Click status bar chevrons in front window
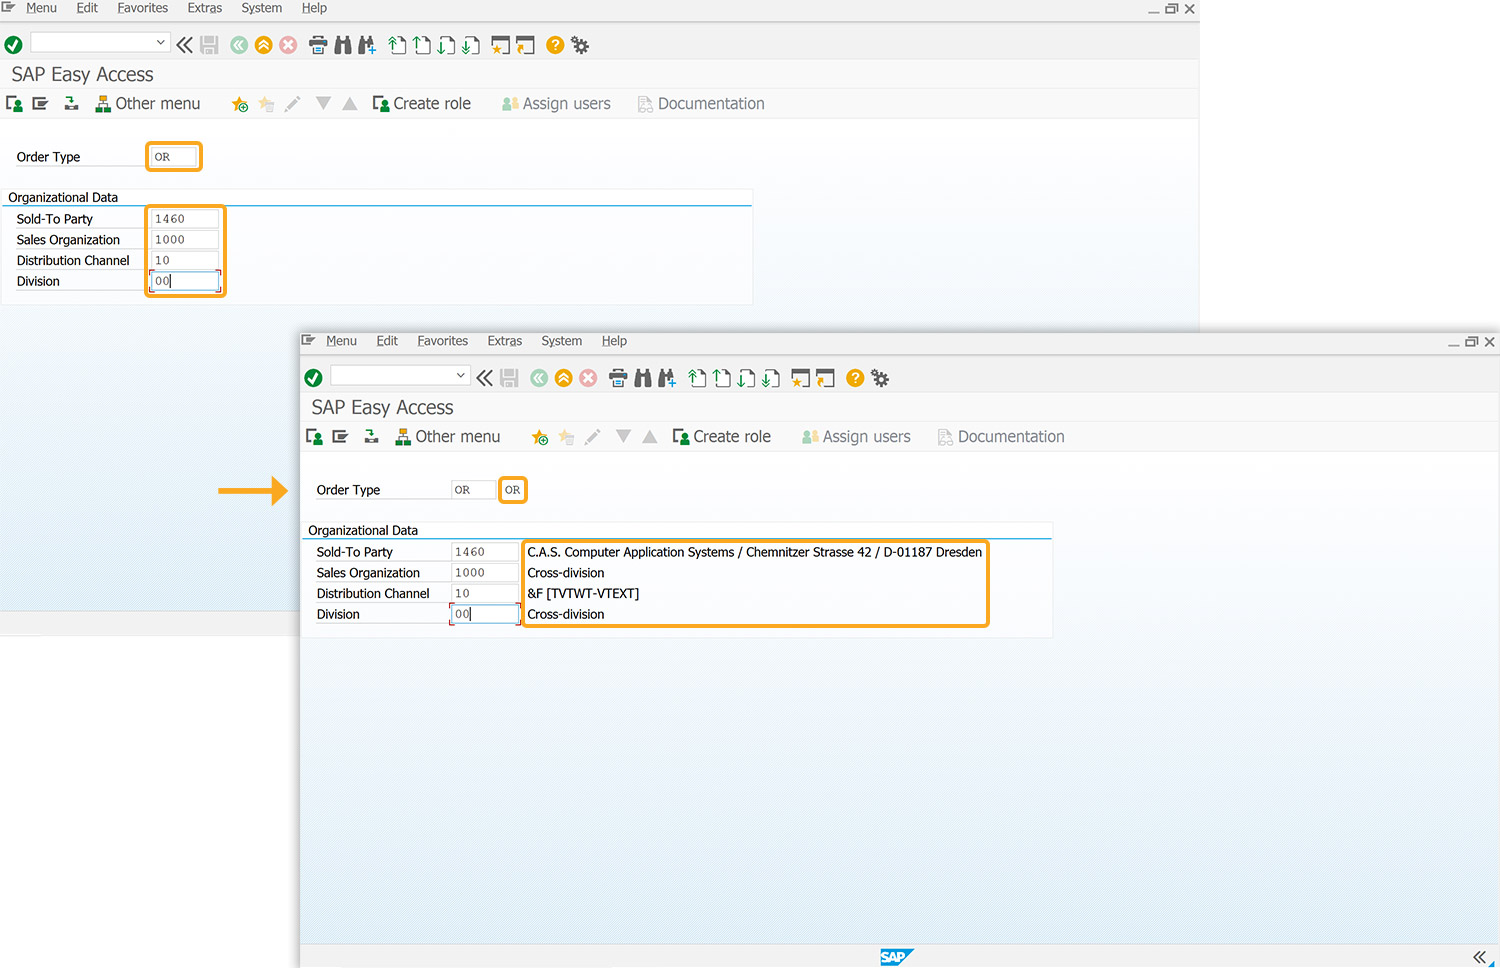1500x968 pixels. click(1480, 957)
